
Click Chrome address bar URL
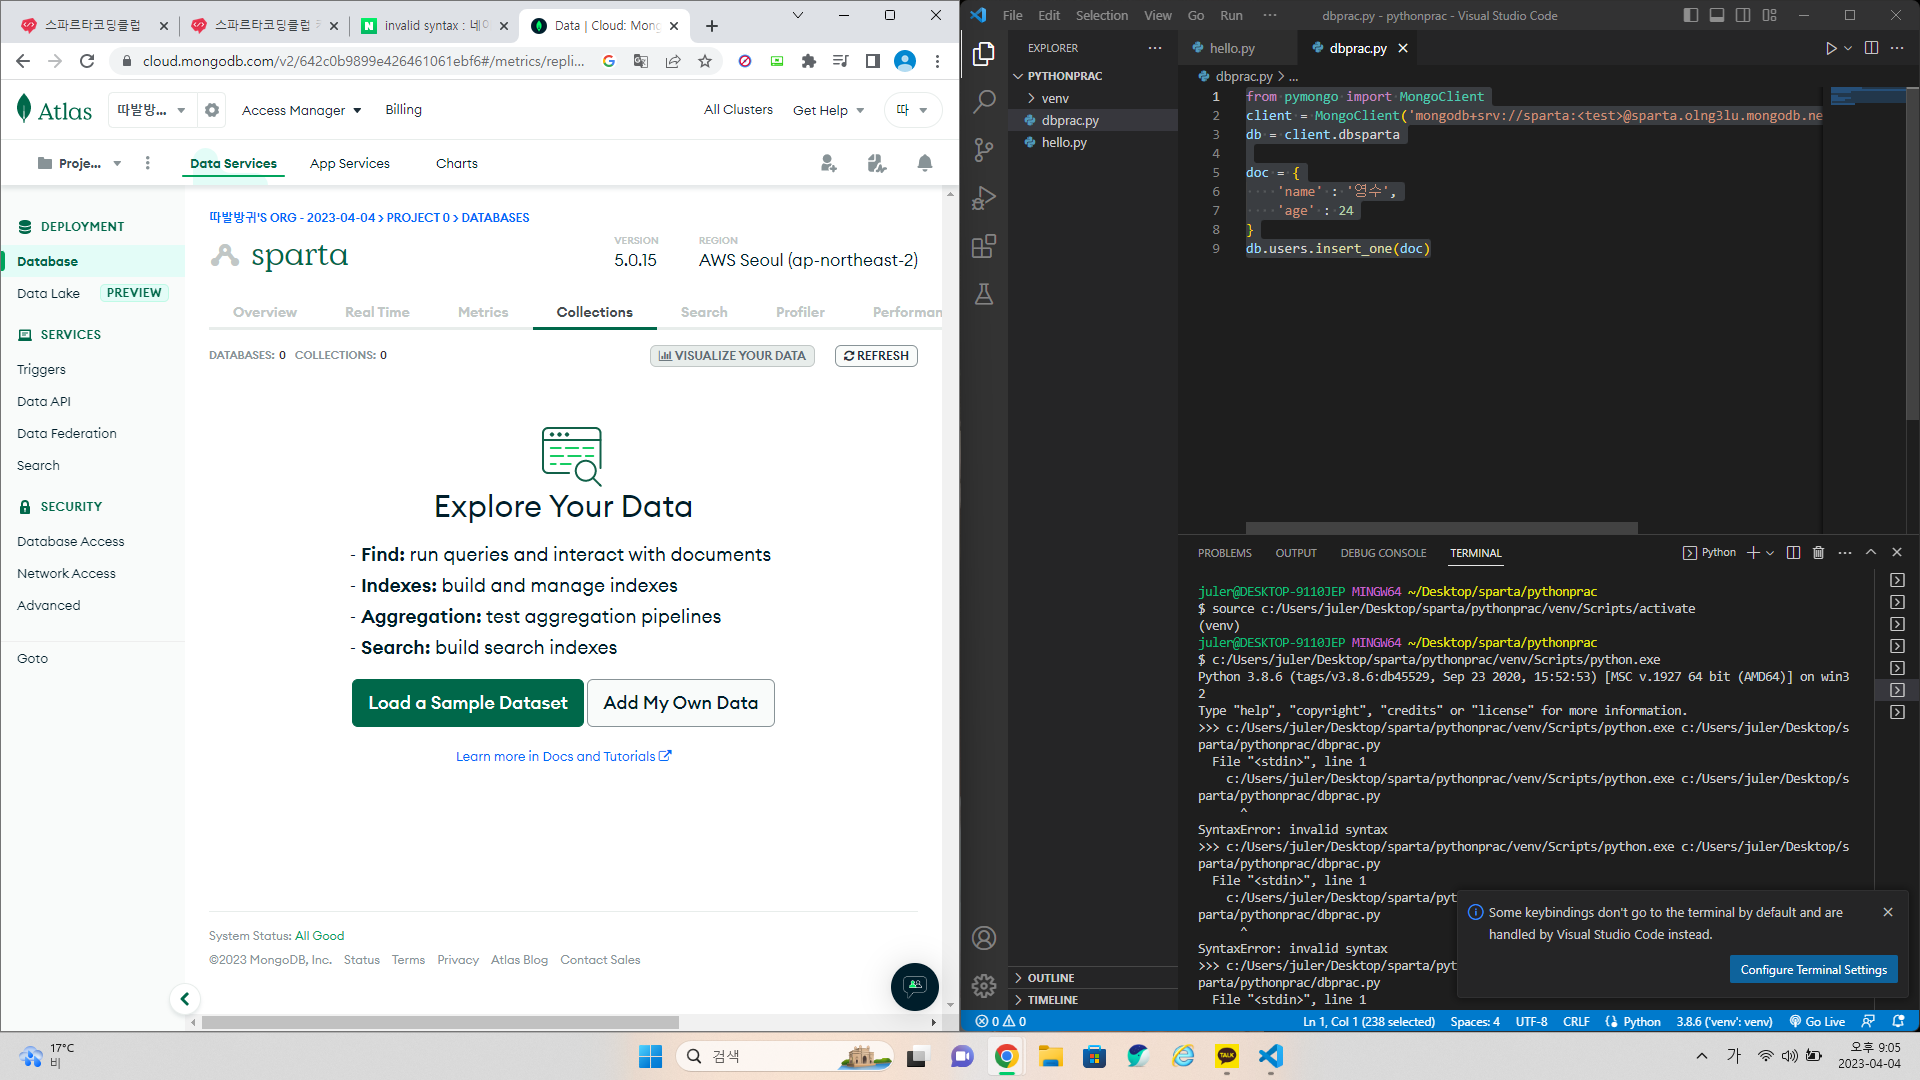(364, 61)
